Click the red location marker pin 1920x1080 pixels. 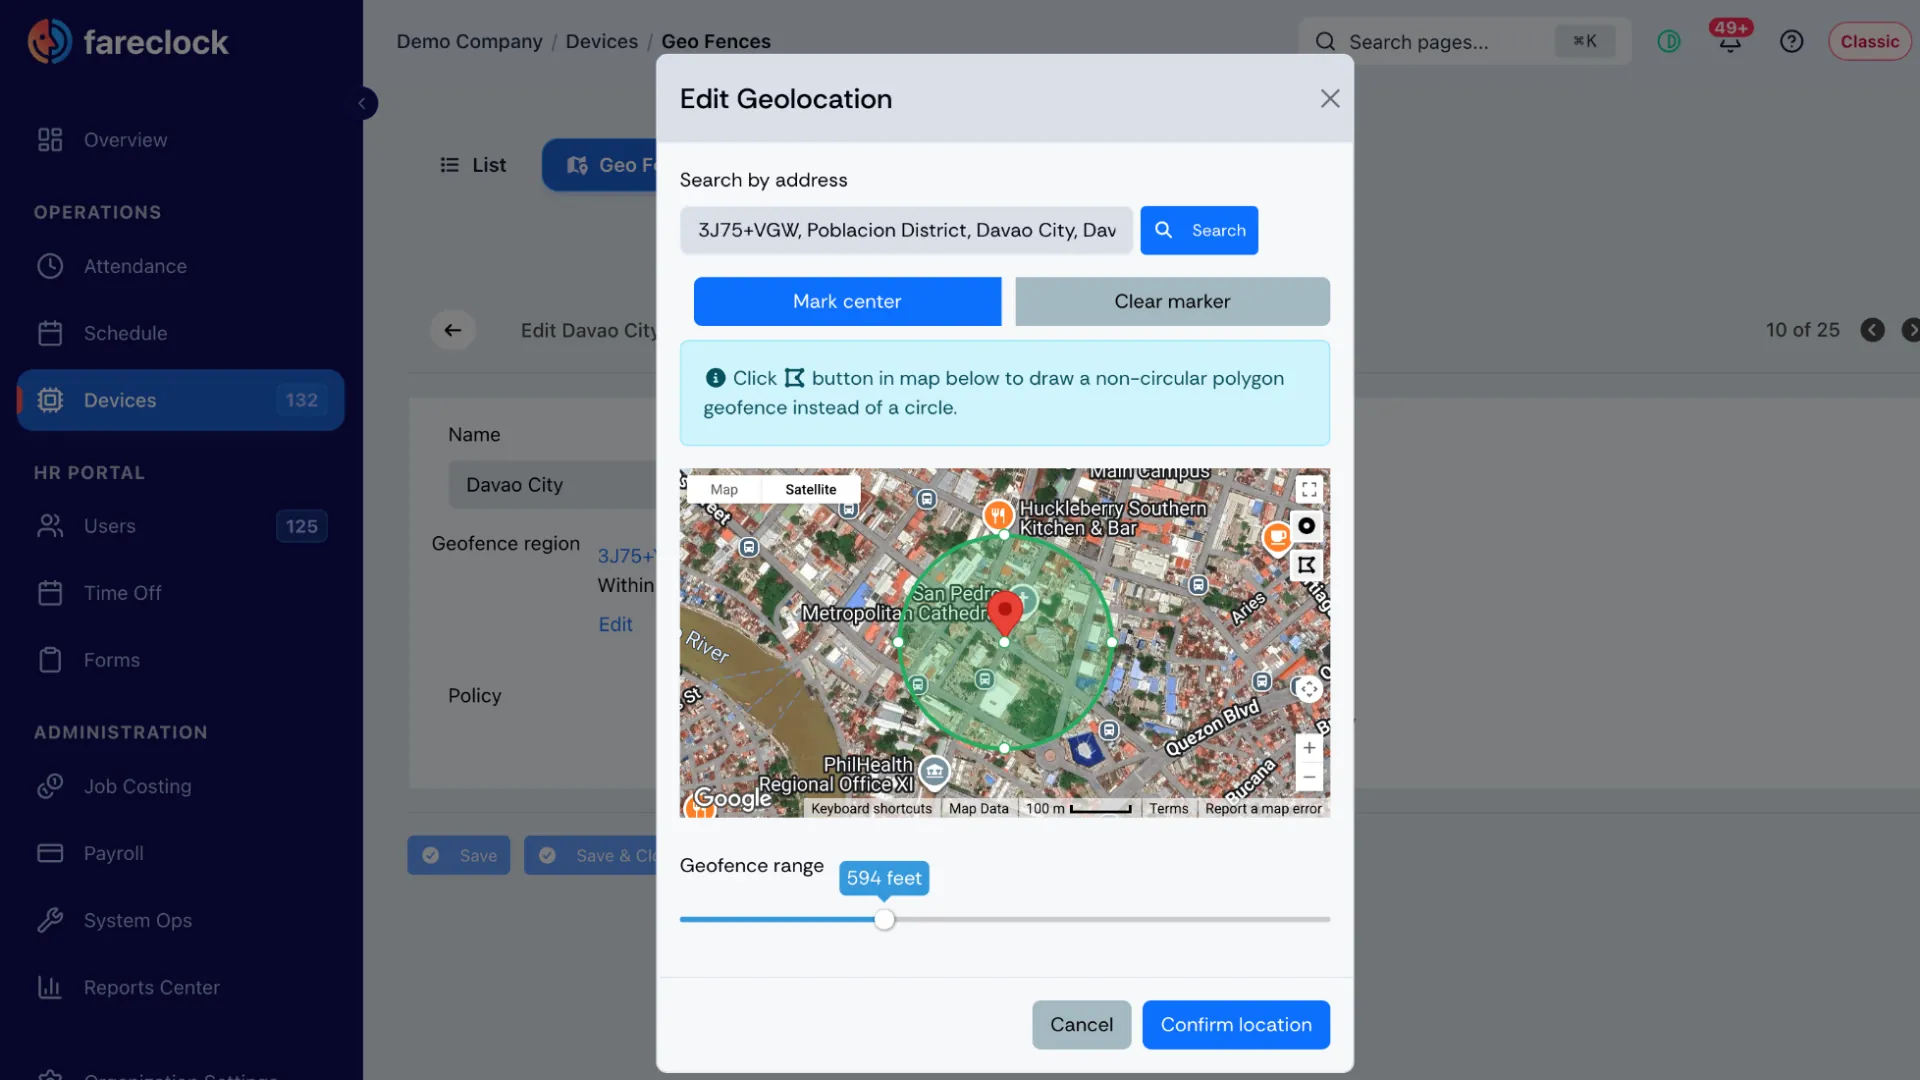(1005, 611)
